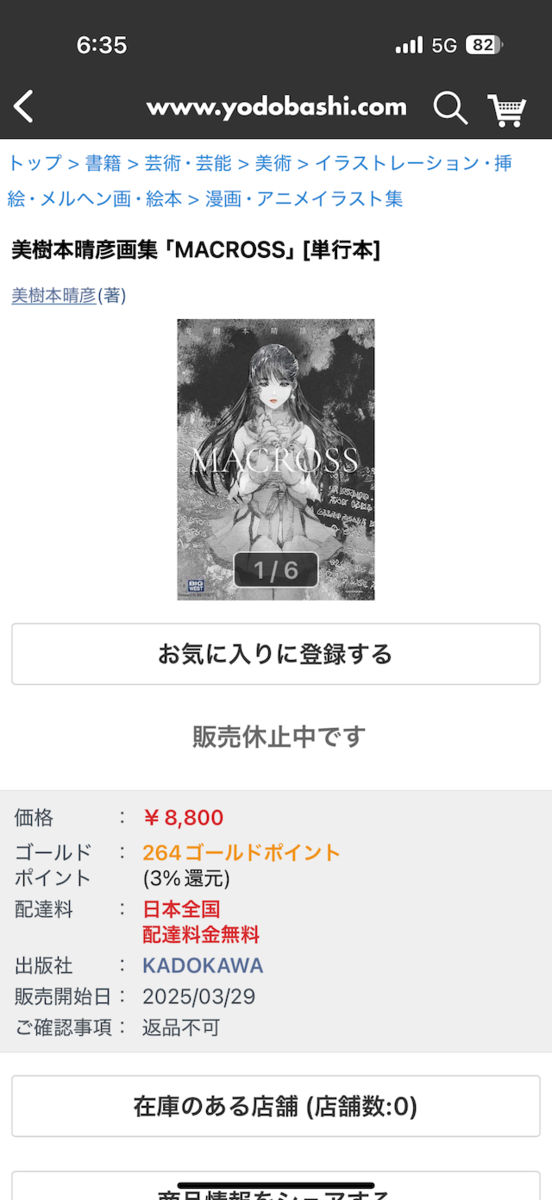Tap the clock in status bar

102,45
